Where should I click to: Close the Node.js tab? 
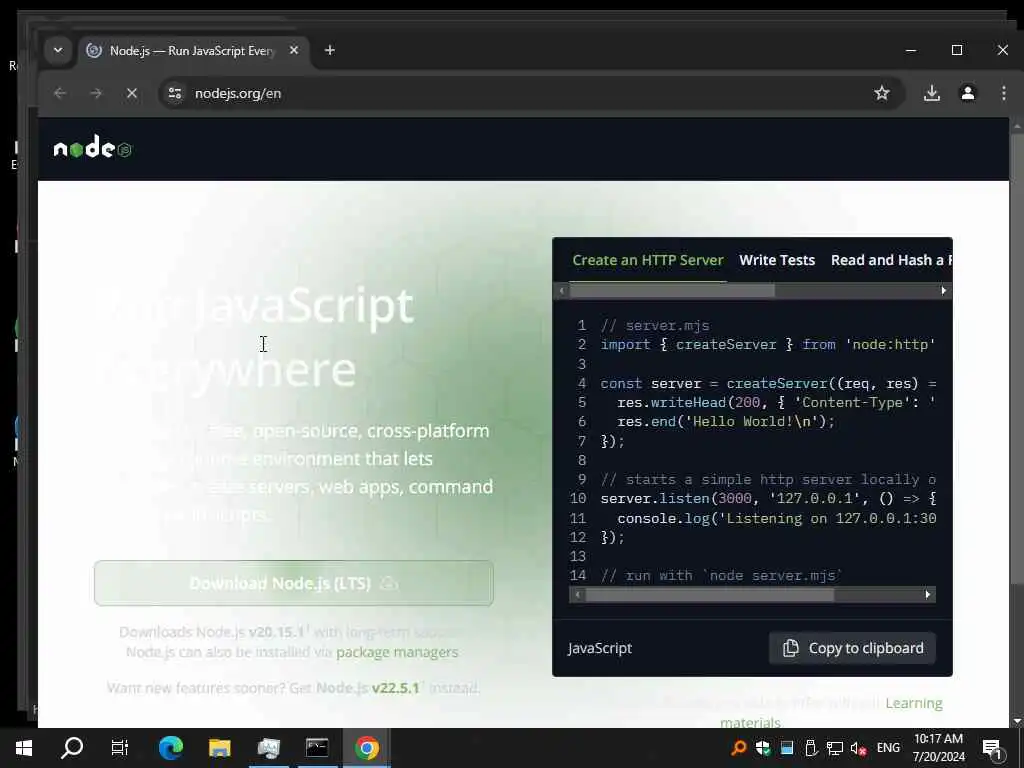294,50
